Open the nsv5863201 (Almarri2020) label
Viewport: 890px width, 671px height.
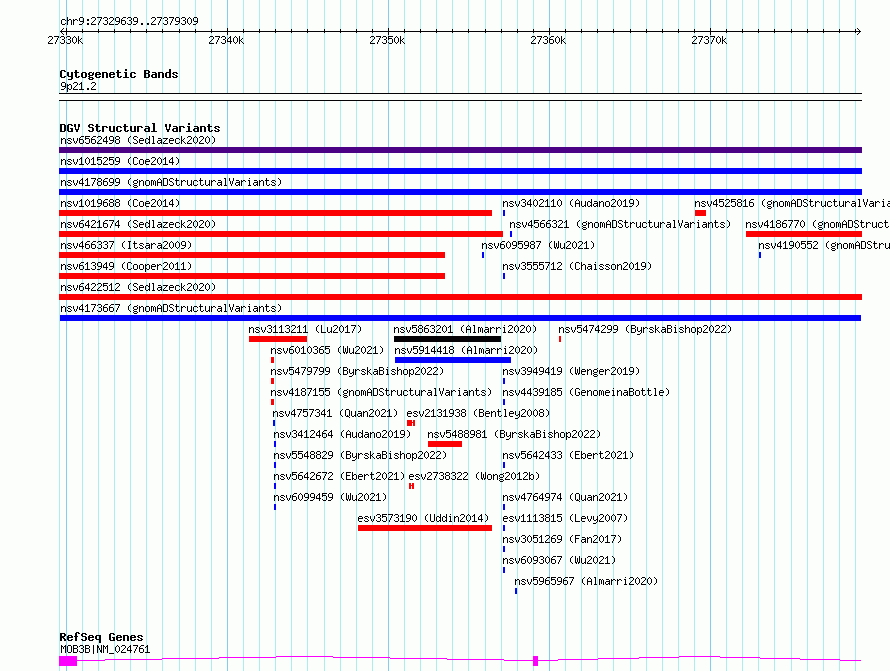pos(465,329)
